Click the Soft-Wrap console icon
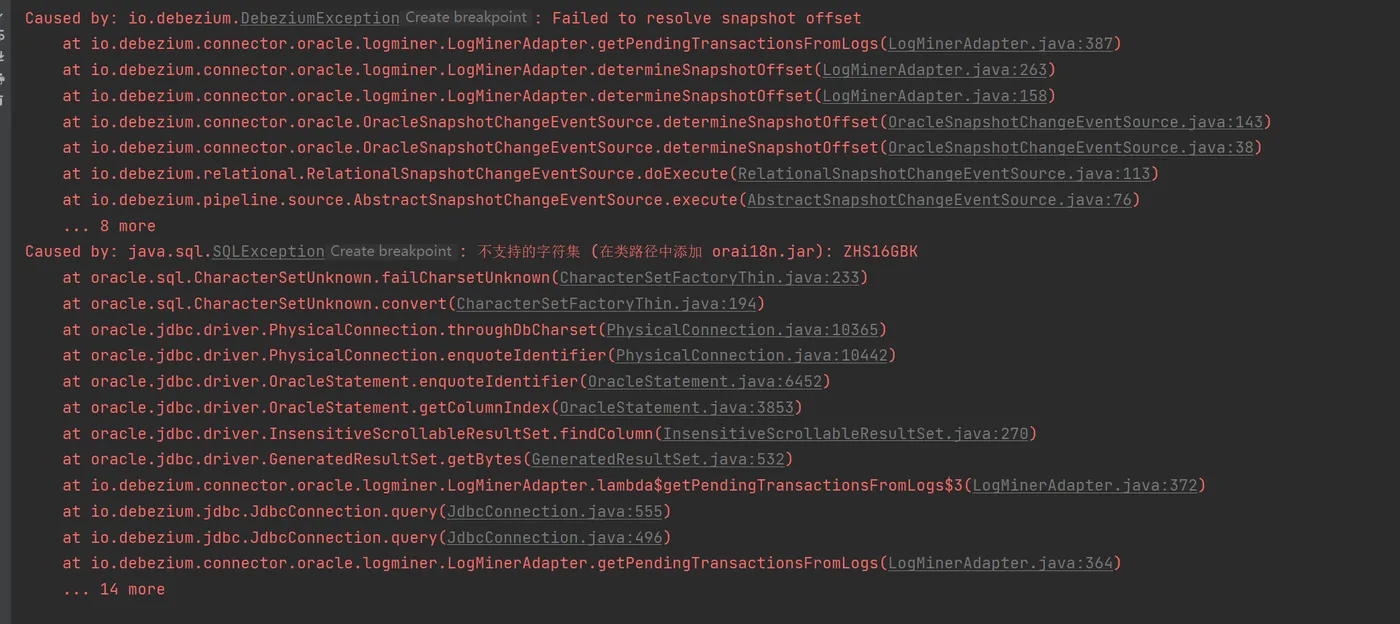The height and width of the screenshot is (624, 1400). (x=2, y=35)
